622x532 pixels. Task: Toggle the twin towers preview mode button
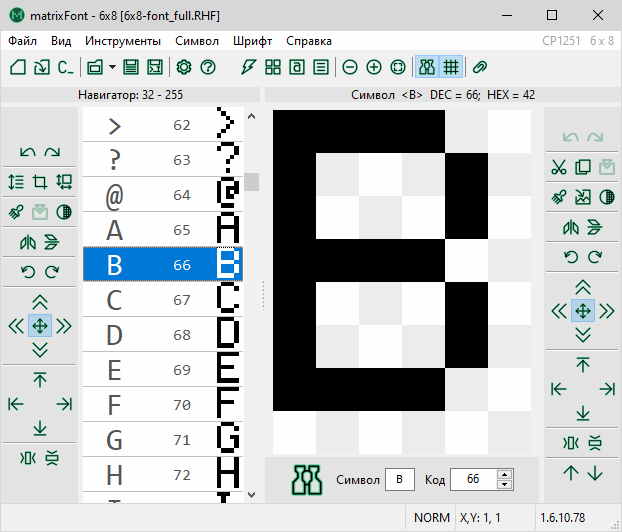click(x=427, y=67)
